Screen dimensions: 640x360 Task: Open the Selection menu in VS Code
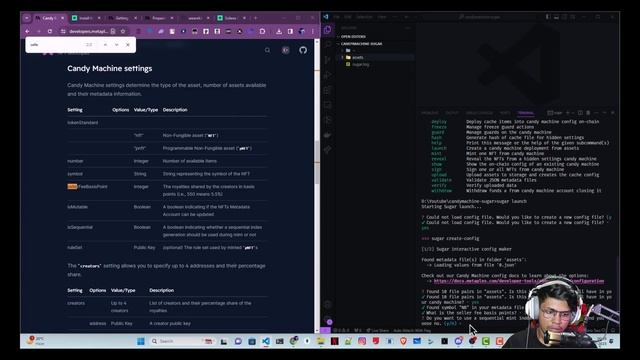[x=364, y=17]
